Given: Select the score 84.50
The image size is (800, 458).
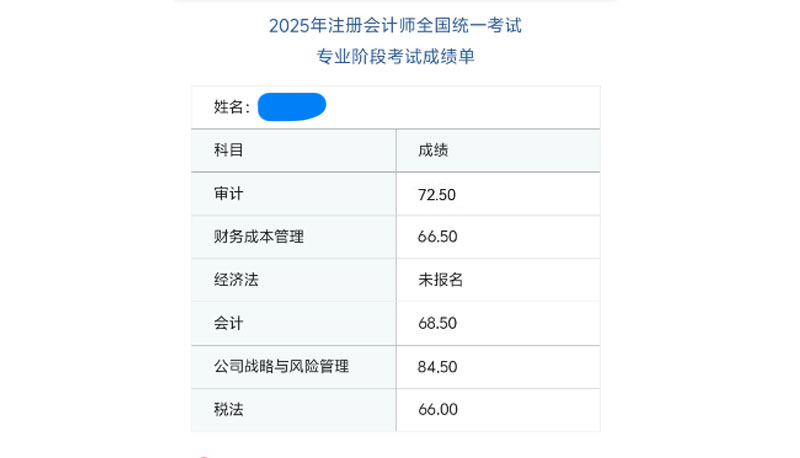Looking at the screenshot, I should (437, 366).
